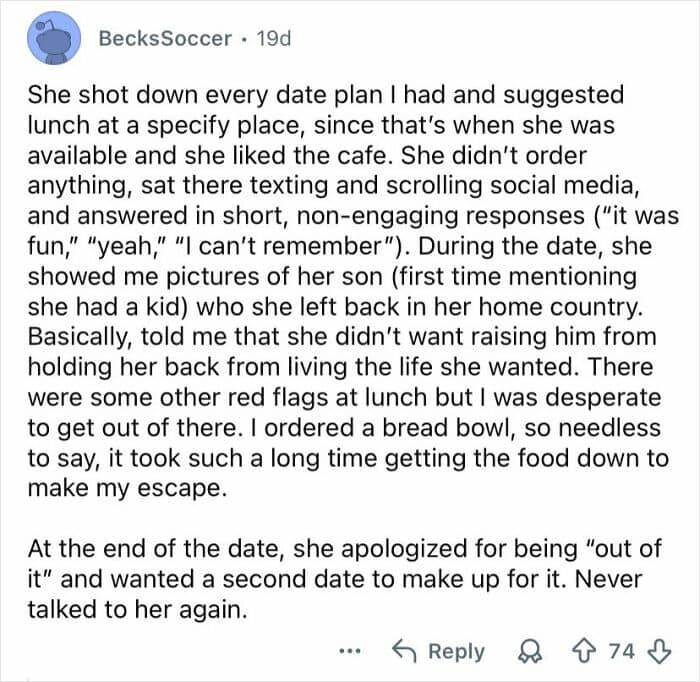
Task: Click the Reply text label
Action: [x=456, y=651]
